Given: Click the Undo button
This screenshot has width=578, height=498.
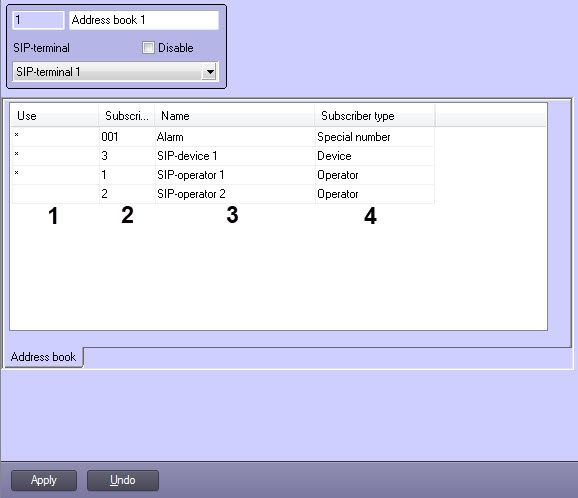Looking at the screenshot, I should [123, 480].
